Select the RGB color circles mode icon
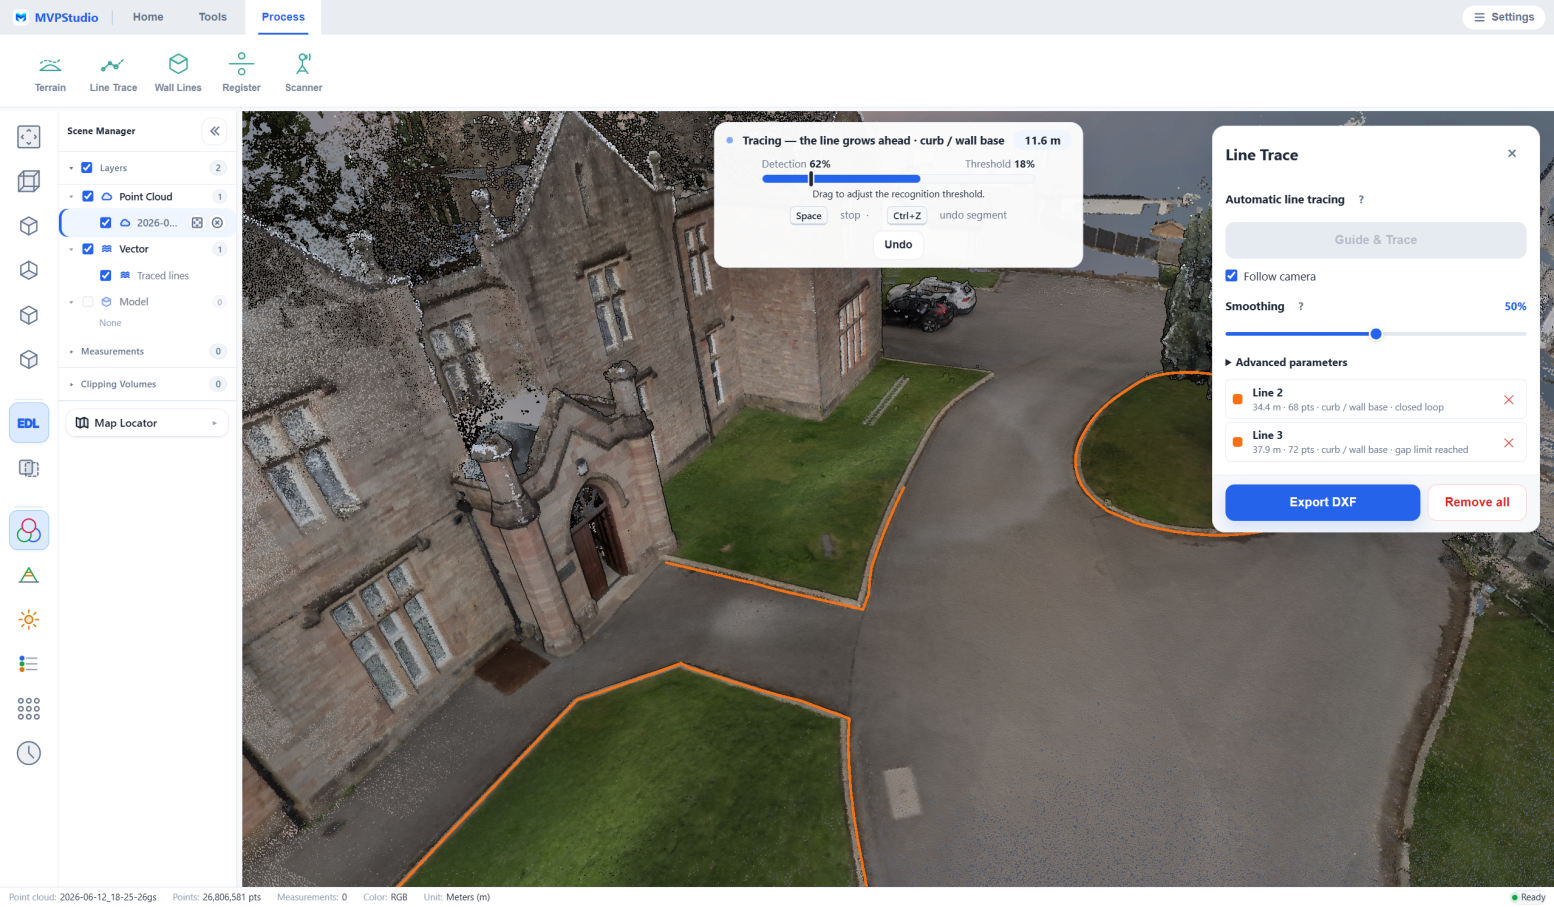Viewport: 1554px width, 907px height. tap(29, 530)
